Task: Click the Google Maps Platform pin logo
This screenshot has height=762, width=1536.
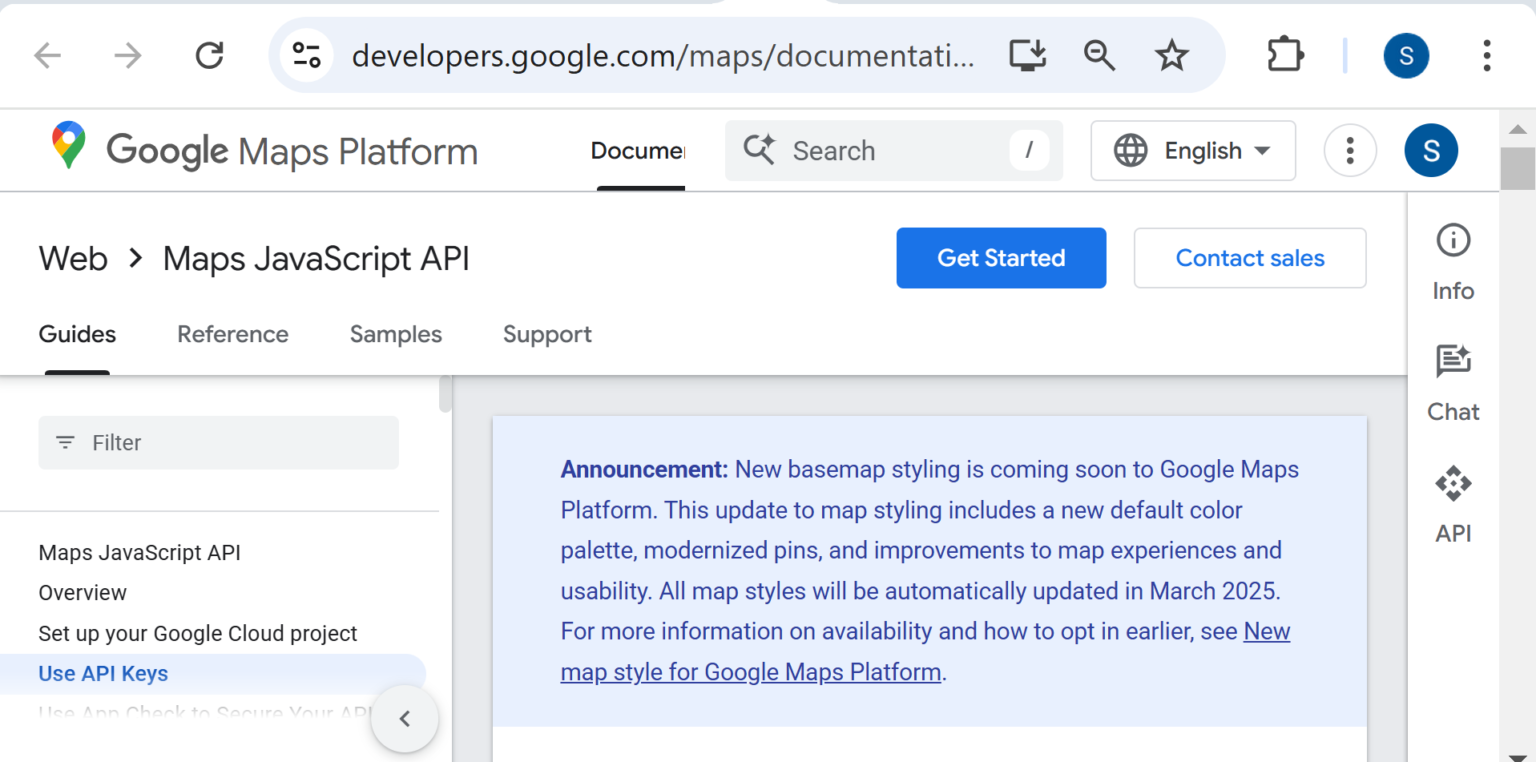Action: coord(67,150)
